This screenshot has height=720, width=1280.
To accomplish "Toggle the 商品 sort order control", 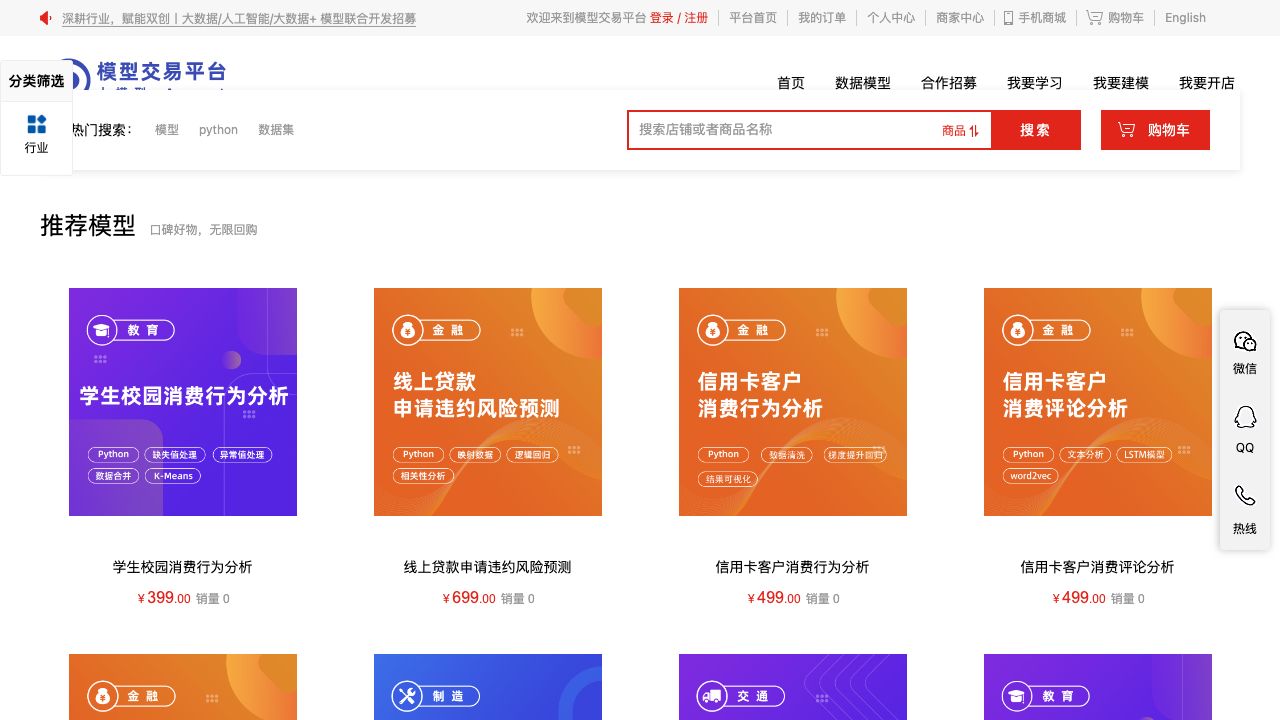I will point(960,130).
